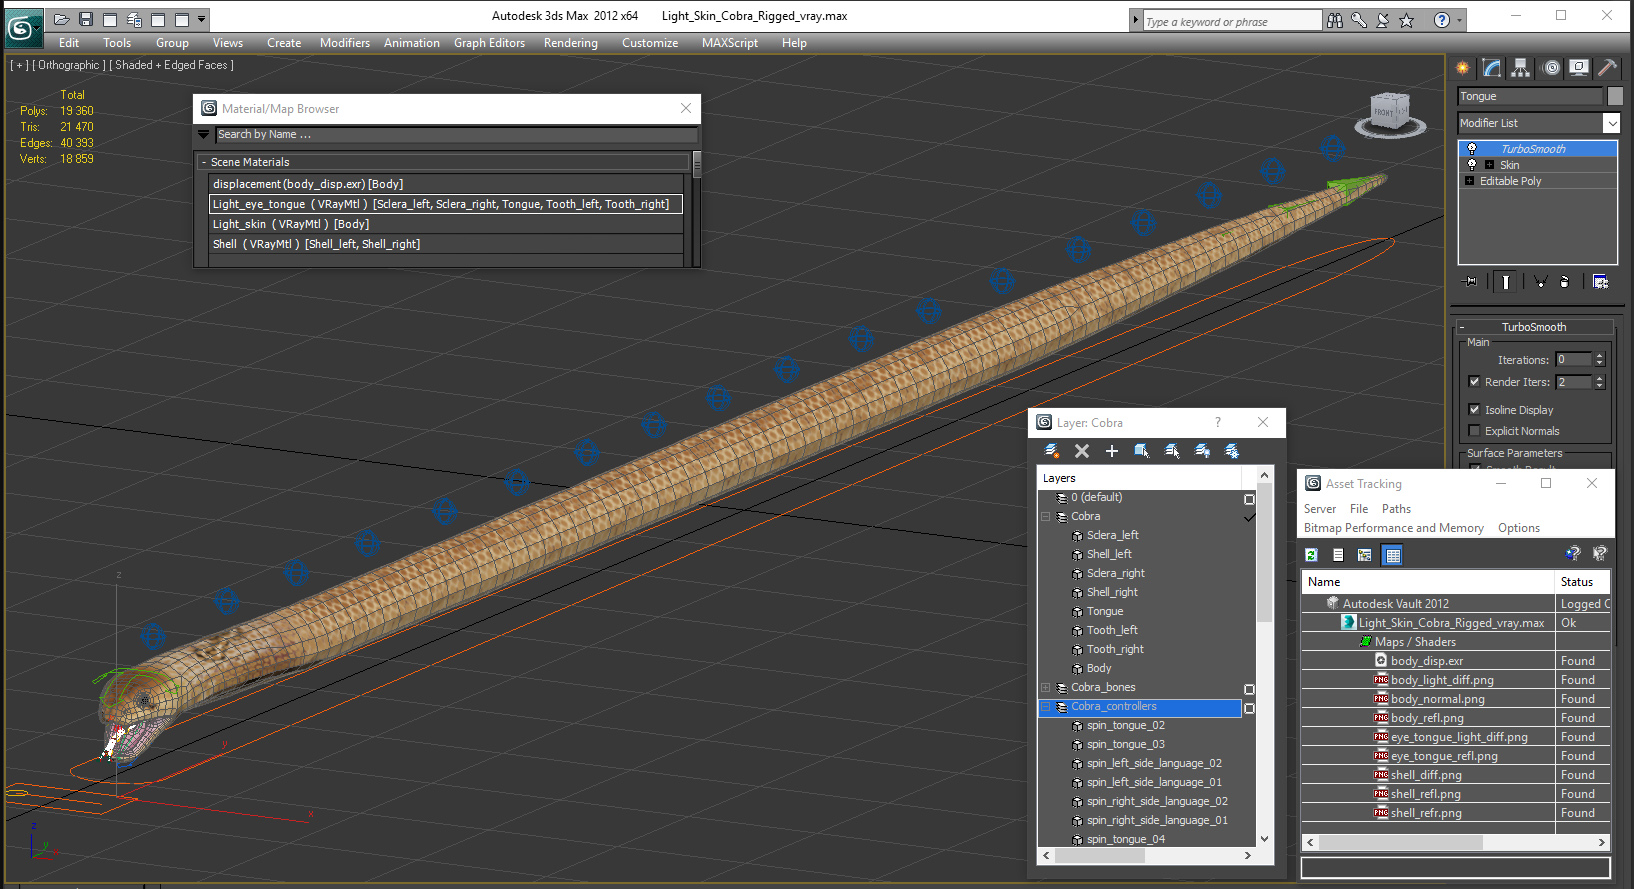The height and width of the screenshot is (889, 1634).
Task: Click Select Highlighted Objects icon in Layer dialog
Action: [1142, 451]
